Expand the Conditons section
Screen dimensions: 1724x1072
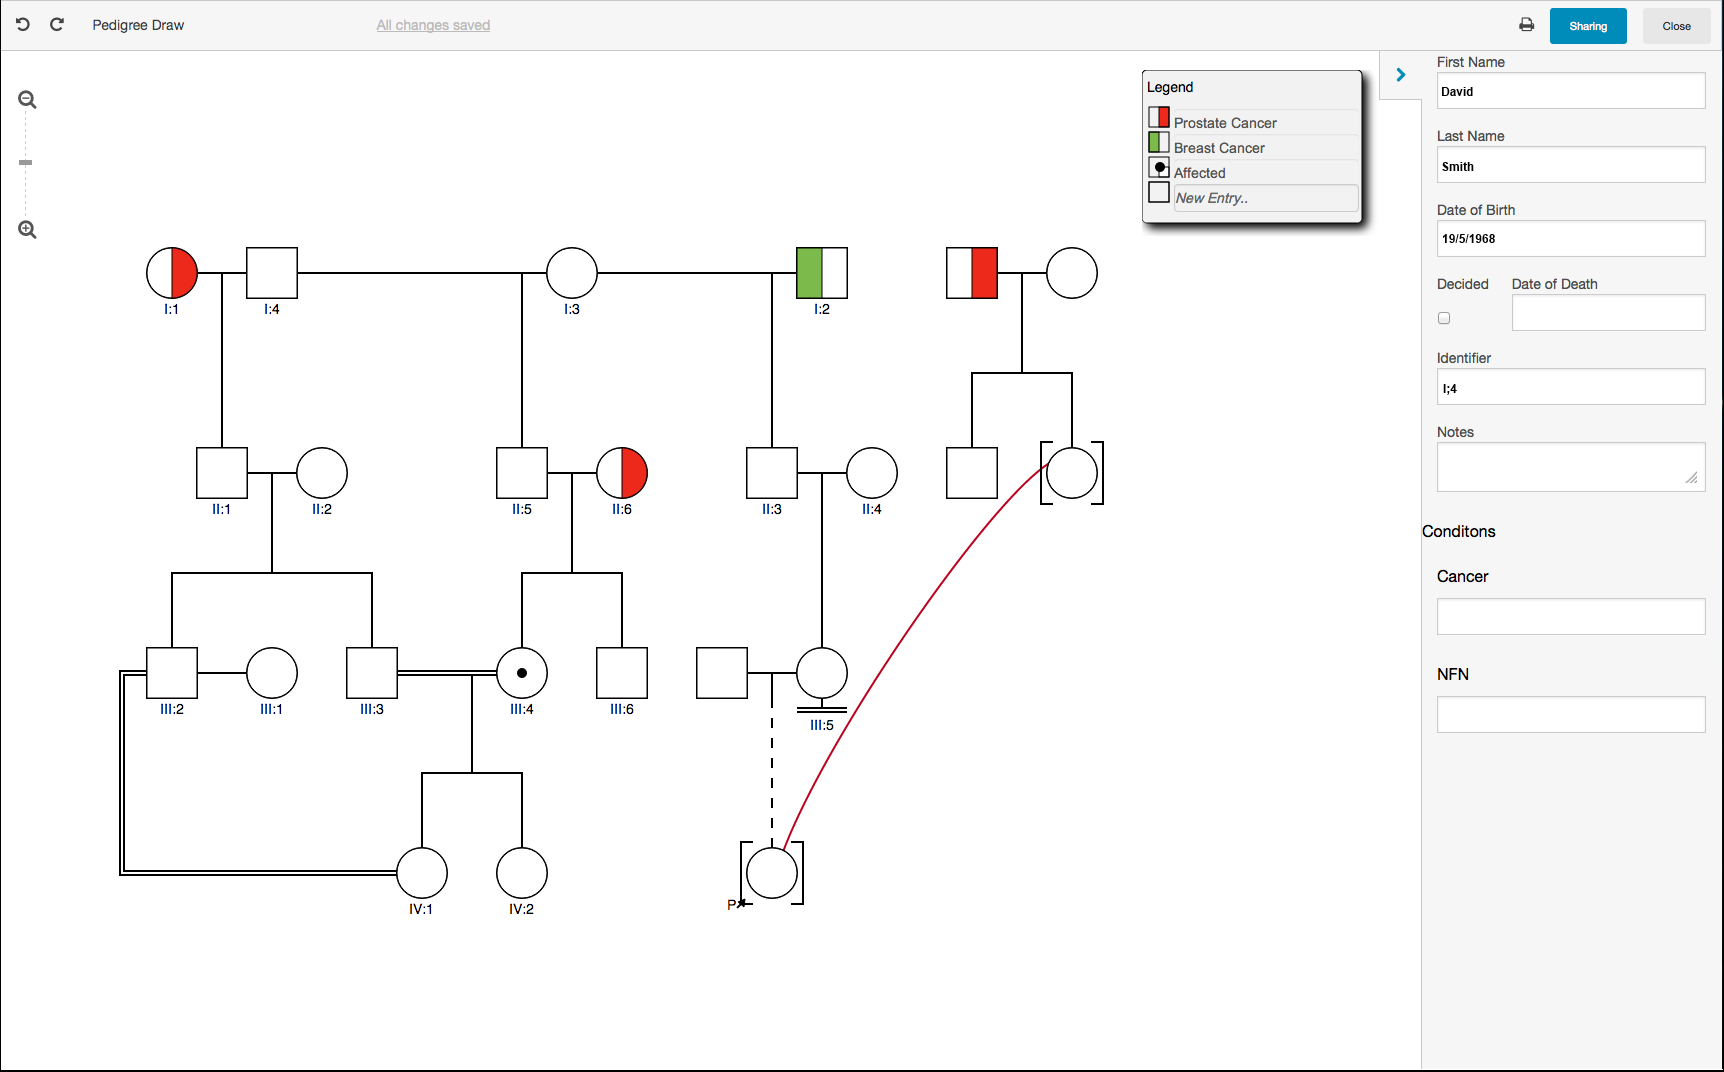coord(1459,531)
